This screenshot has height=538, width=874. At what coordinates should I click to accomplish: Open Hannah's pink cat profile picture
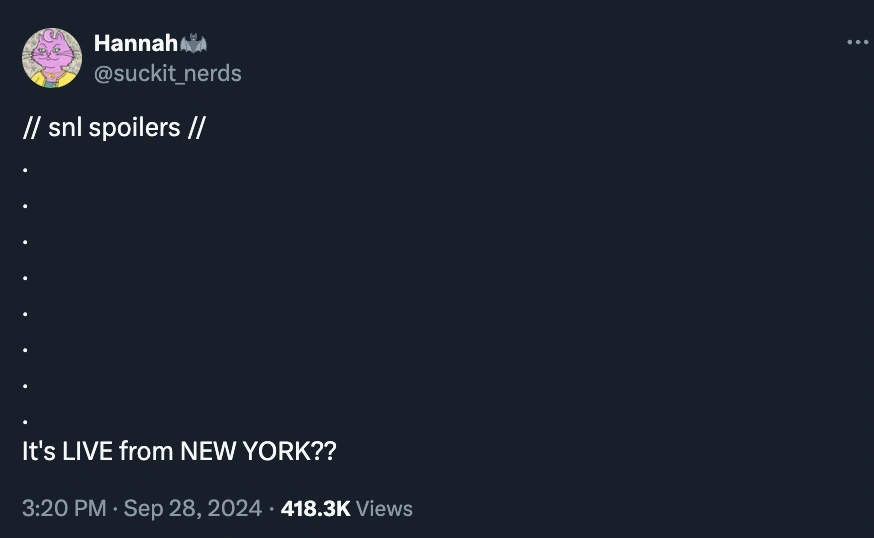pyautogui.click(x=52, y=58)
